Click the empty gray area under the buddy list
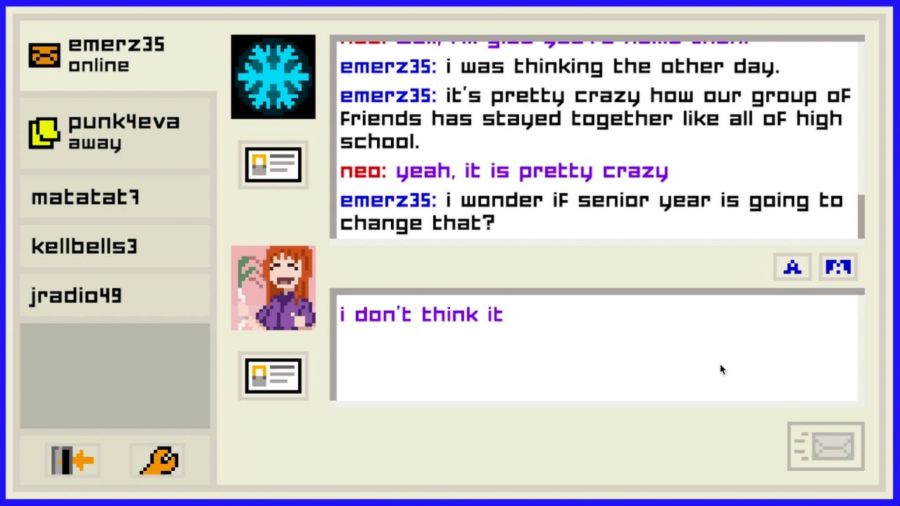 coord(115,376)
